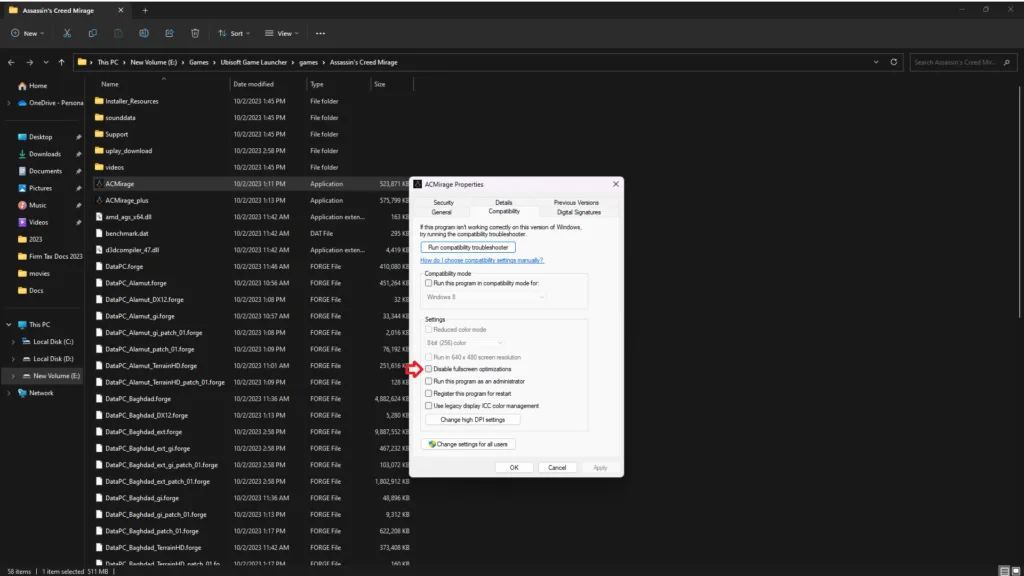The image size is (1024, 576).
Task: Check Run this program as an administrator
Action: [x=428, y=381]
